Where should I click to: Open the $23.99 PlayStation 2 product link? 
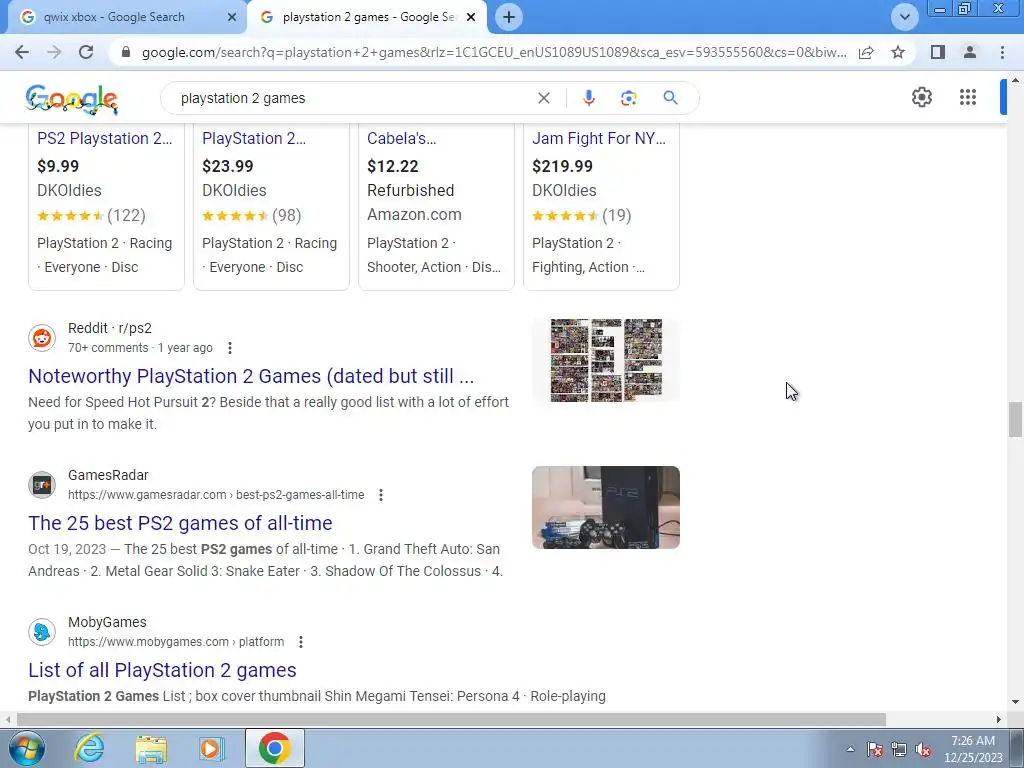pos(253,138)
